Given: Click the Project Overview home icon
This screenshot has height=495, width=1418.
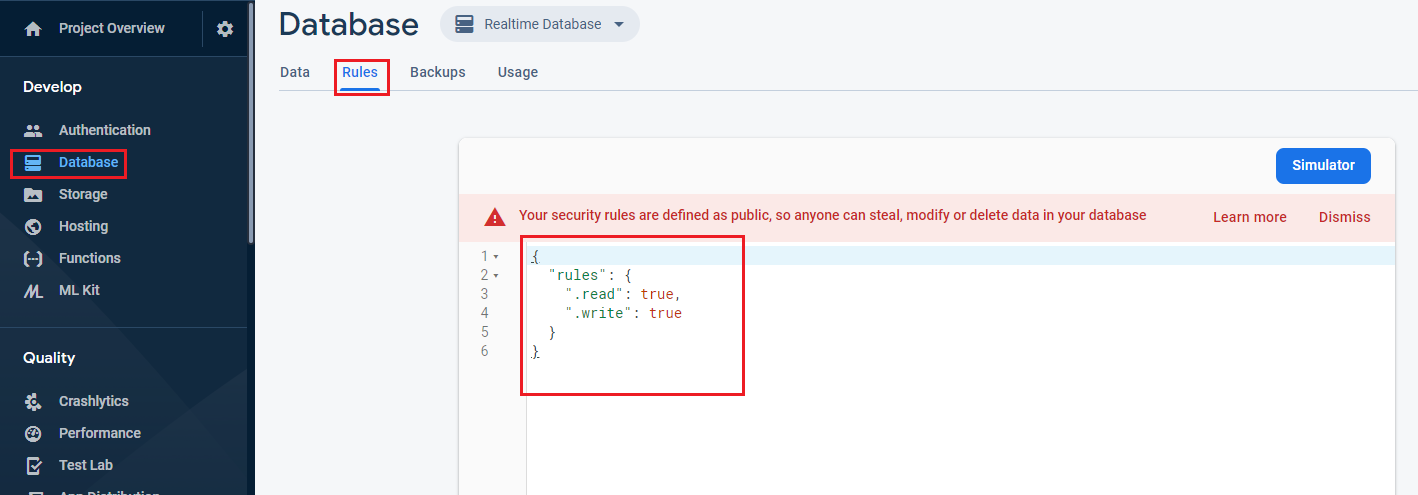Looking at the screenshot, I should [33, 29].
